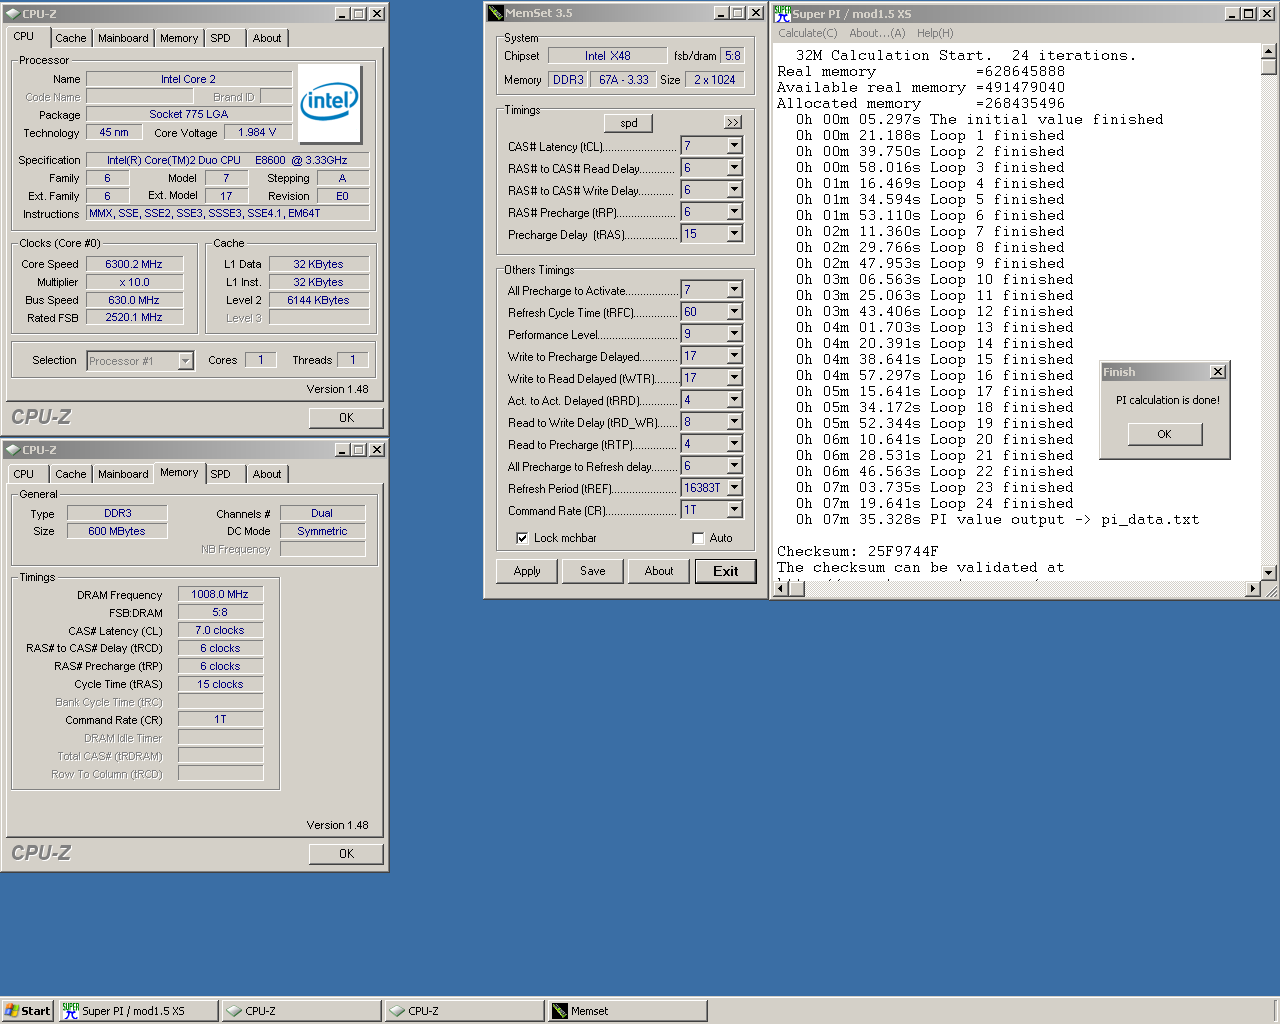Click the top CPU-Z window title icon

12,13
